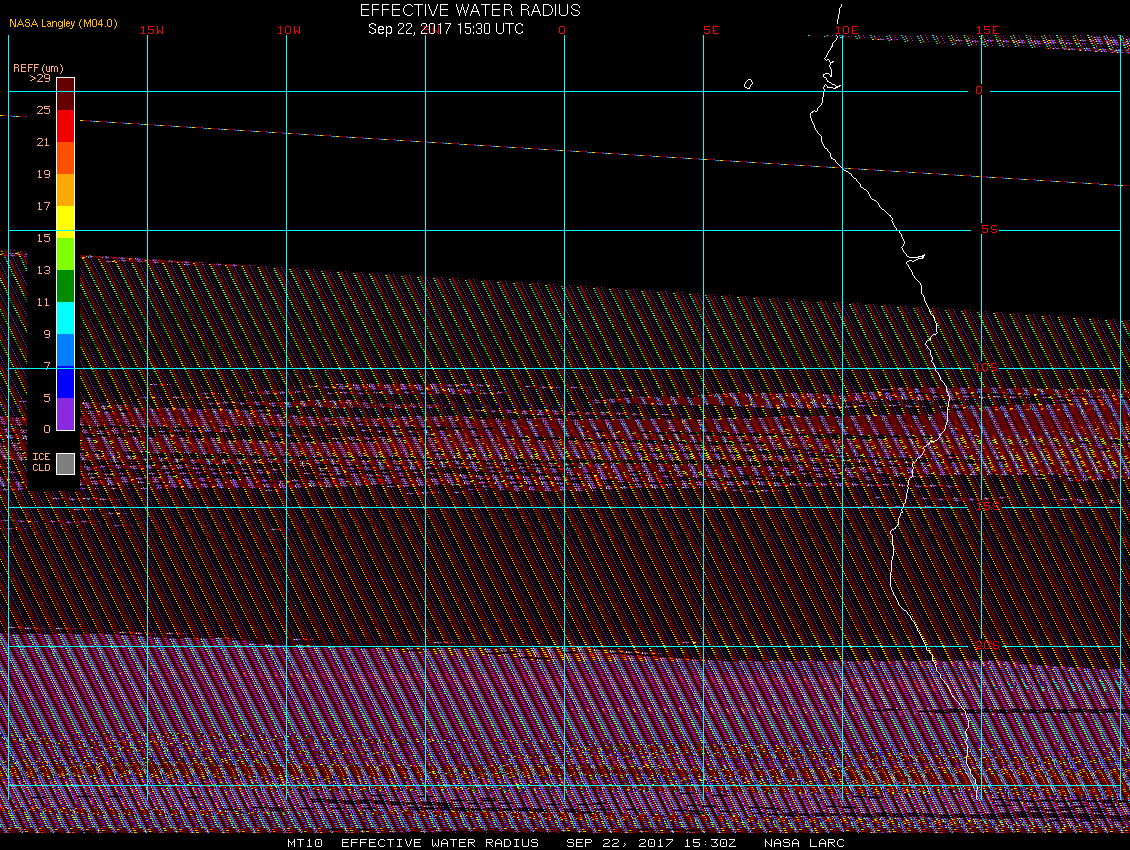The width and height of the screenshot is (1130, 850).
Task: Click the REFF (um) legend heading
Action: click(x=38, y=67)
